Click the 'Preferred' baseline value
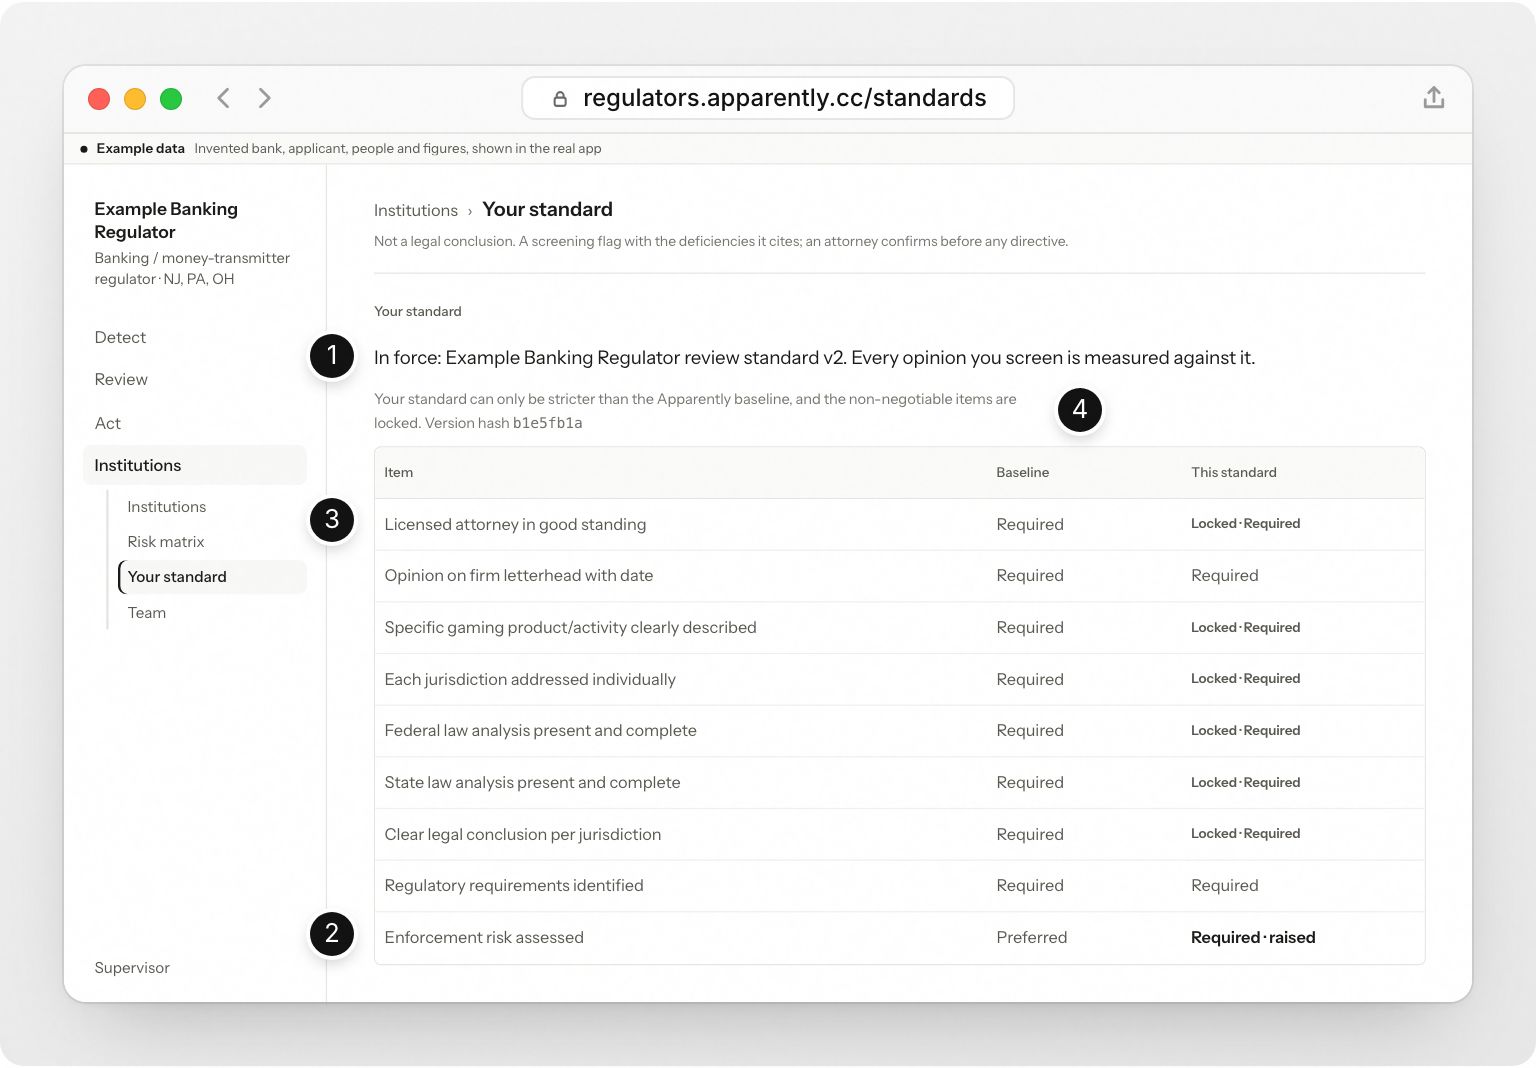Viewport: 1536px width, 1068px height. (x=1032, y=938)
